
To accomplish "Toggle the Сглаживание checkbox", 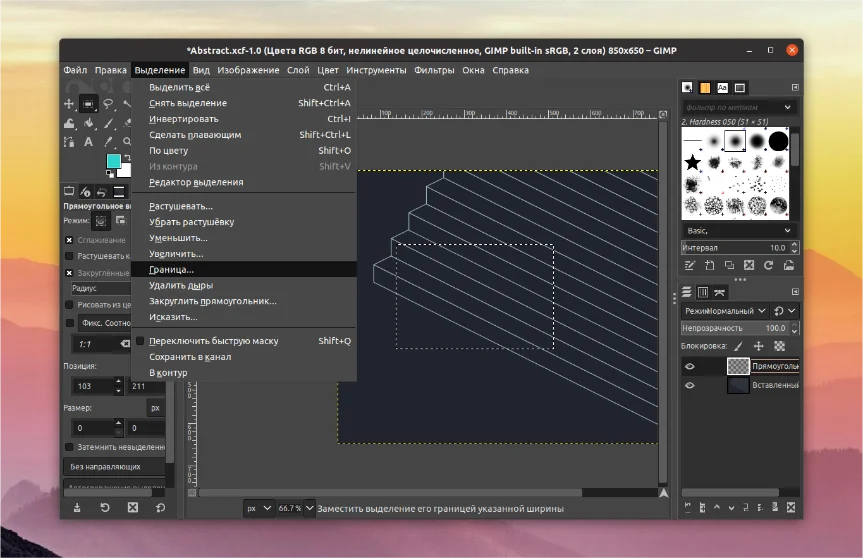I will (69, 240).
